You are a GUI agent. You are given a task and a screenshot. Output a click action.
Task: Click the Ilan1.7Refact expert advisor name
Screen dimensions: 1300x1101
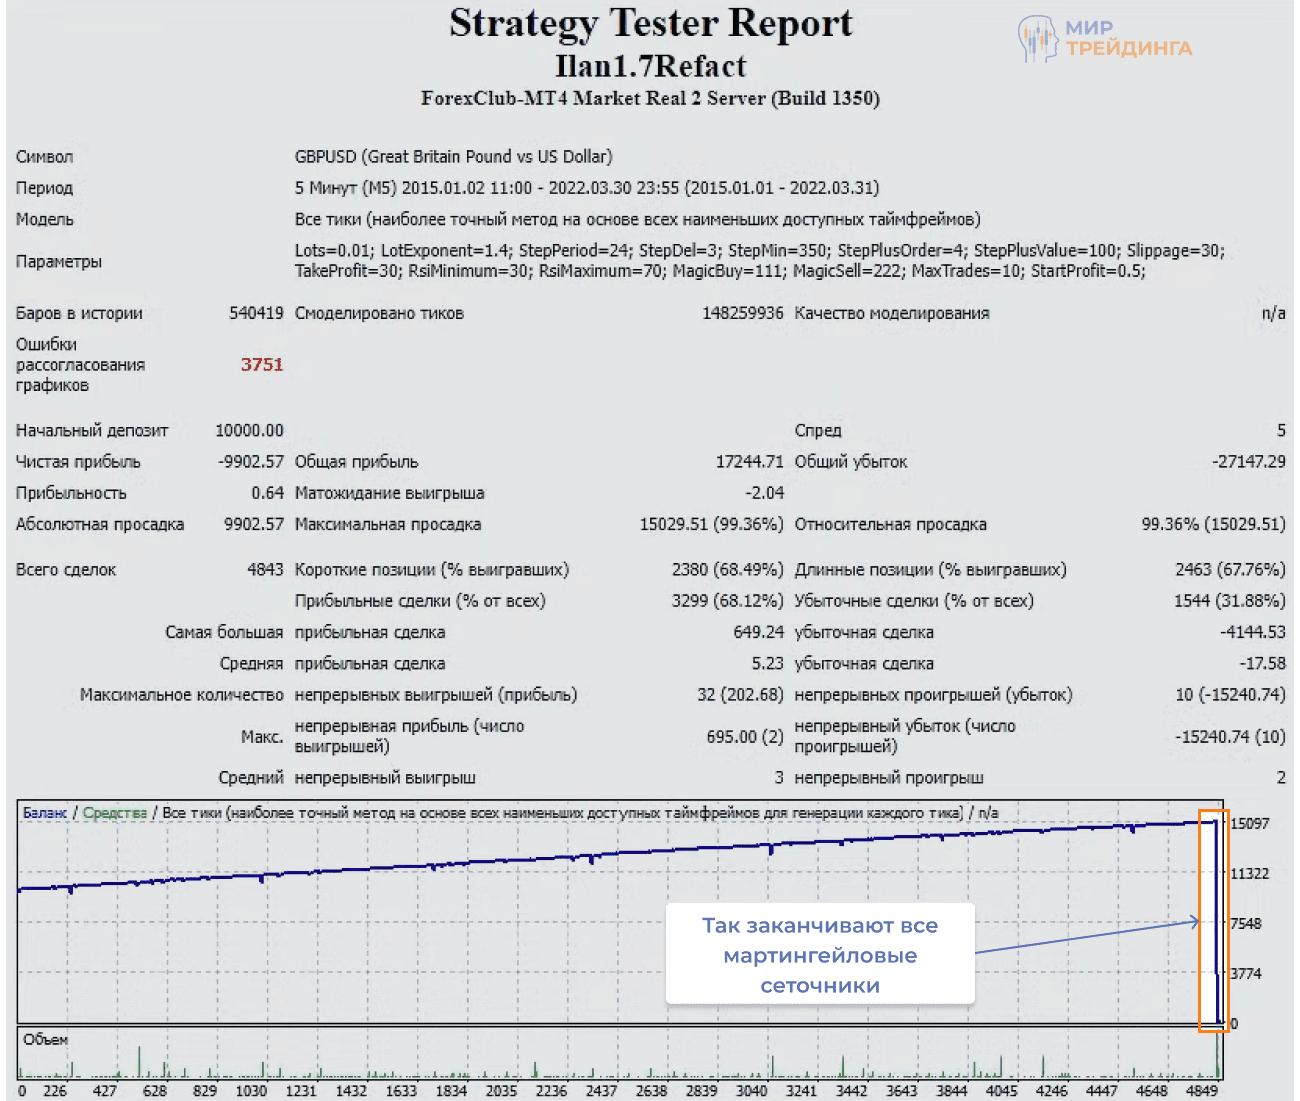(650, 66)
